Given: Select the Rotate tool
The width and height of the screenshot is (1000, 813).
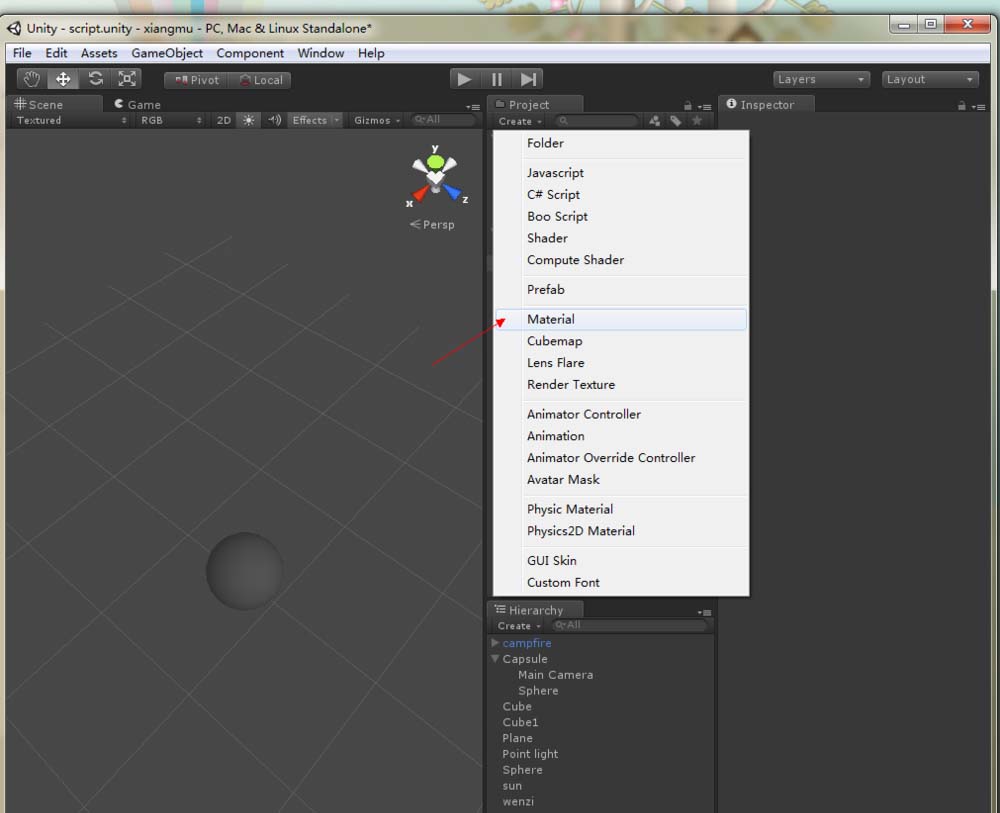Looking at the screenshot, I should click(x=96, y=79).
